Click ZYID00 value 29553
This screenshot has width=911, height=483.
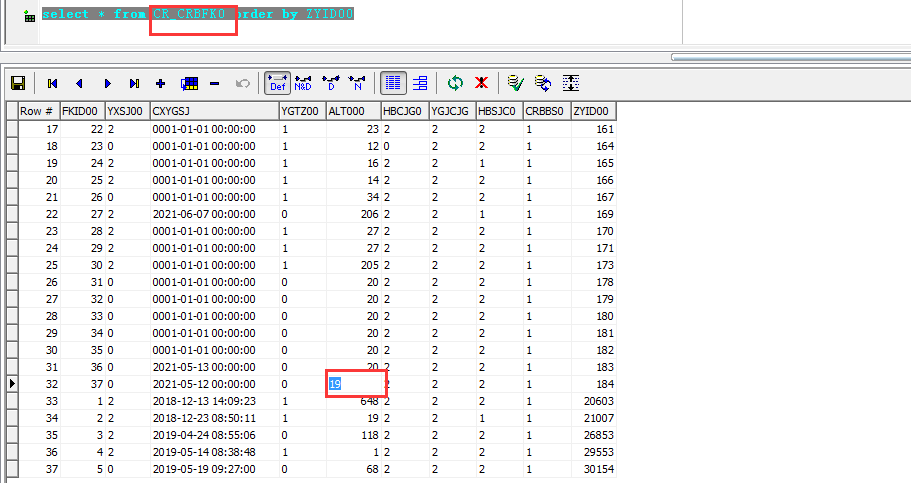click(x=593, y=452)
